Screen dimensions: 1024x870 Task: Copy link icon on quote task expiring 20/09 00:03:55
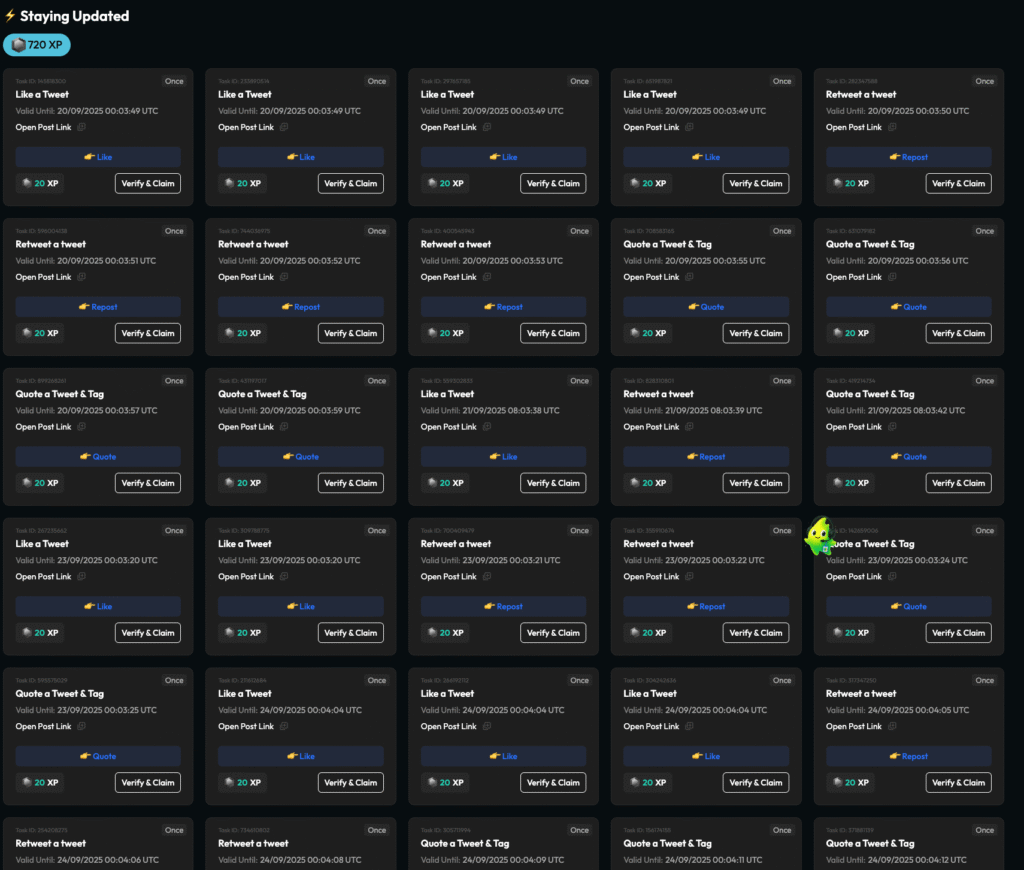tap(690, 277)
